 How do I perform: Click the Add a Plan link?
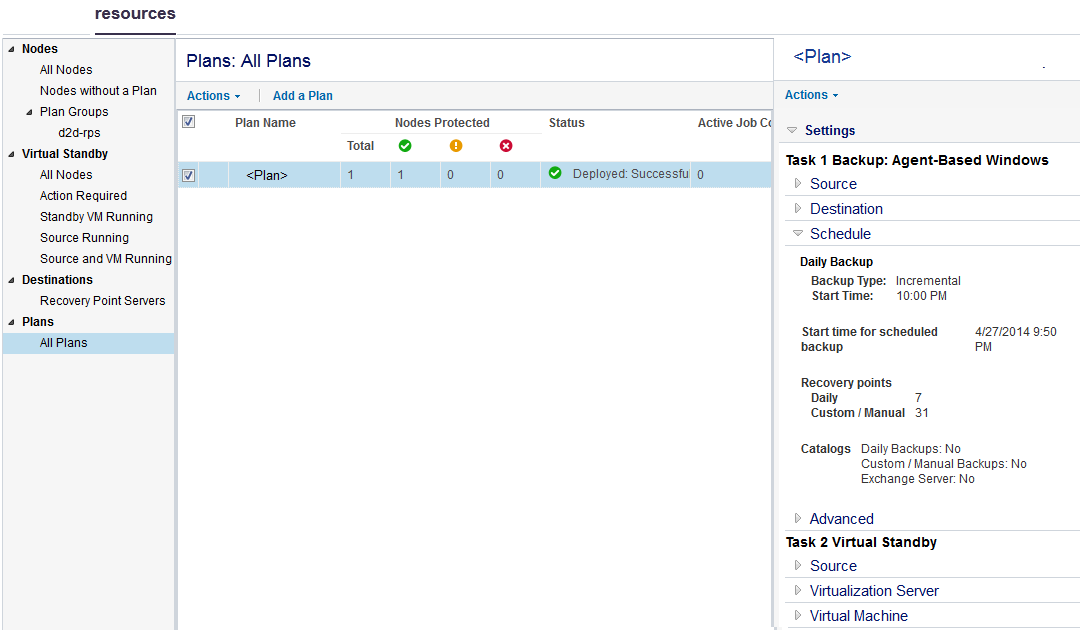click(x=303, y=96)
